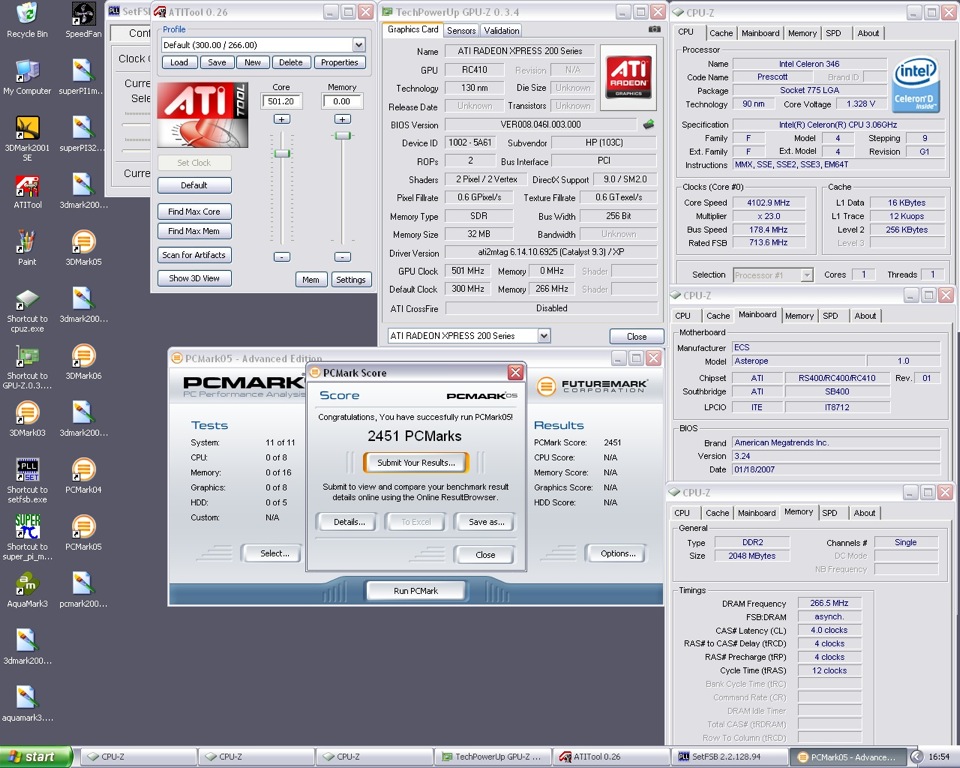960x768 pixels.
Task: Open the pcmark200... image file on the desktop
Action: [83, 589]
